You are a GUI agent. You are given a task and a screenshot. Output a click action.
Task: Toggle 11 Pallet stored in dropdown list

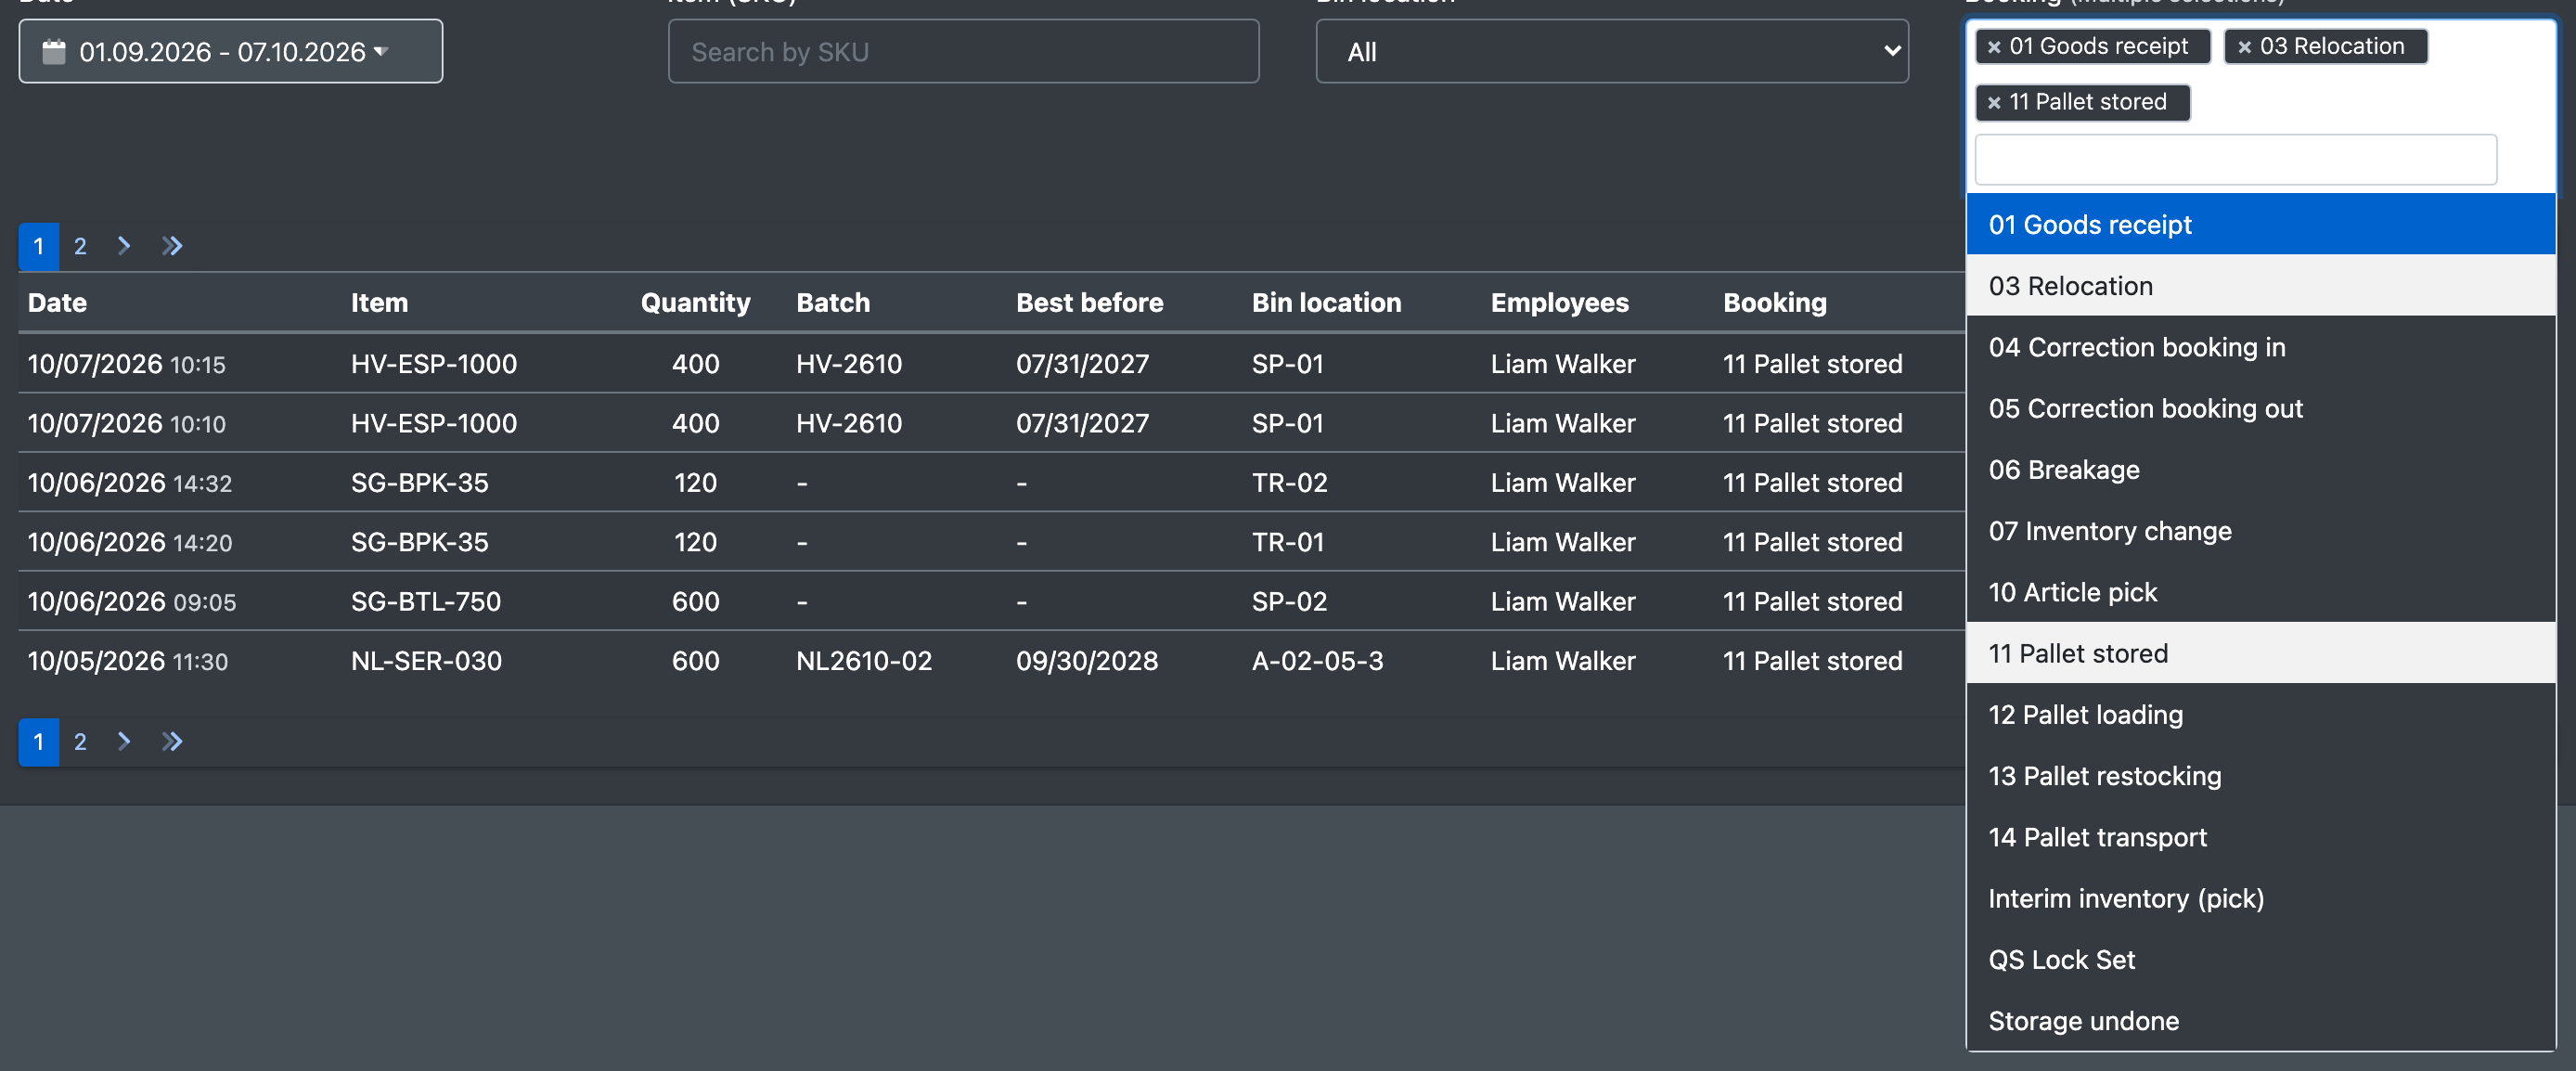point(2260,653)
